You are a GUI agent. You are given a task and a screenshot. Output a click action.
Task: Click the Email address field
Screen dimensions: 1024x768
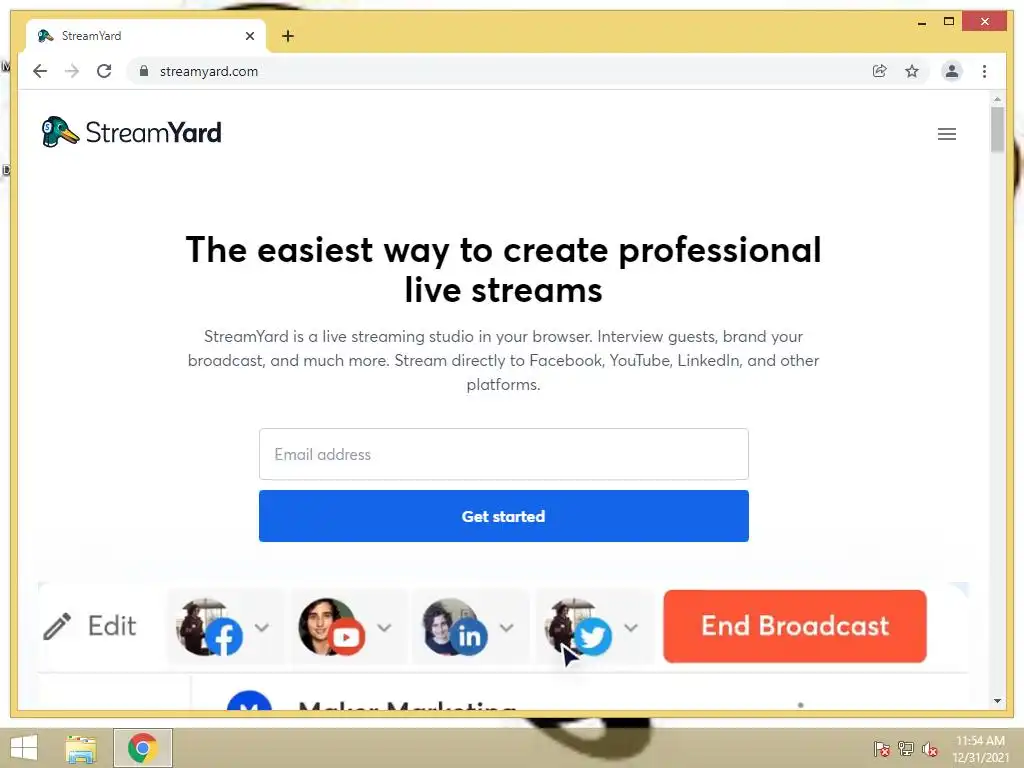tap(504, 454)
